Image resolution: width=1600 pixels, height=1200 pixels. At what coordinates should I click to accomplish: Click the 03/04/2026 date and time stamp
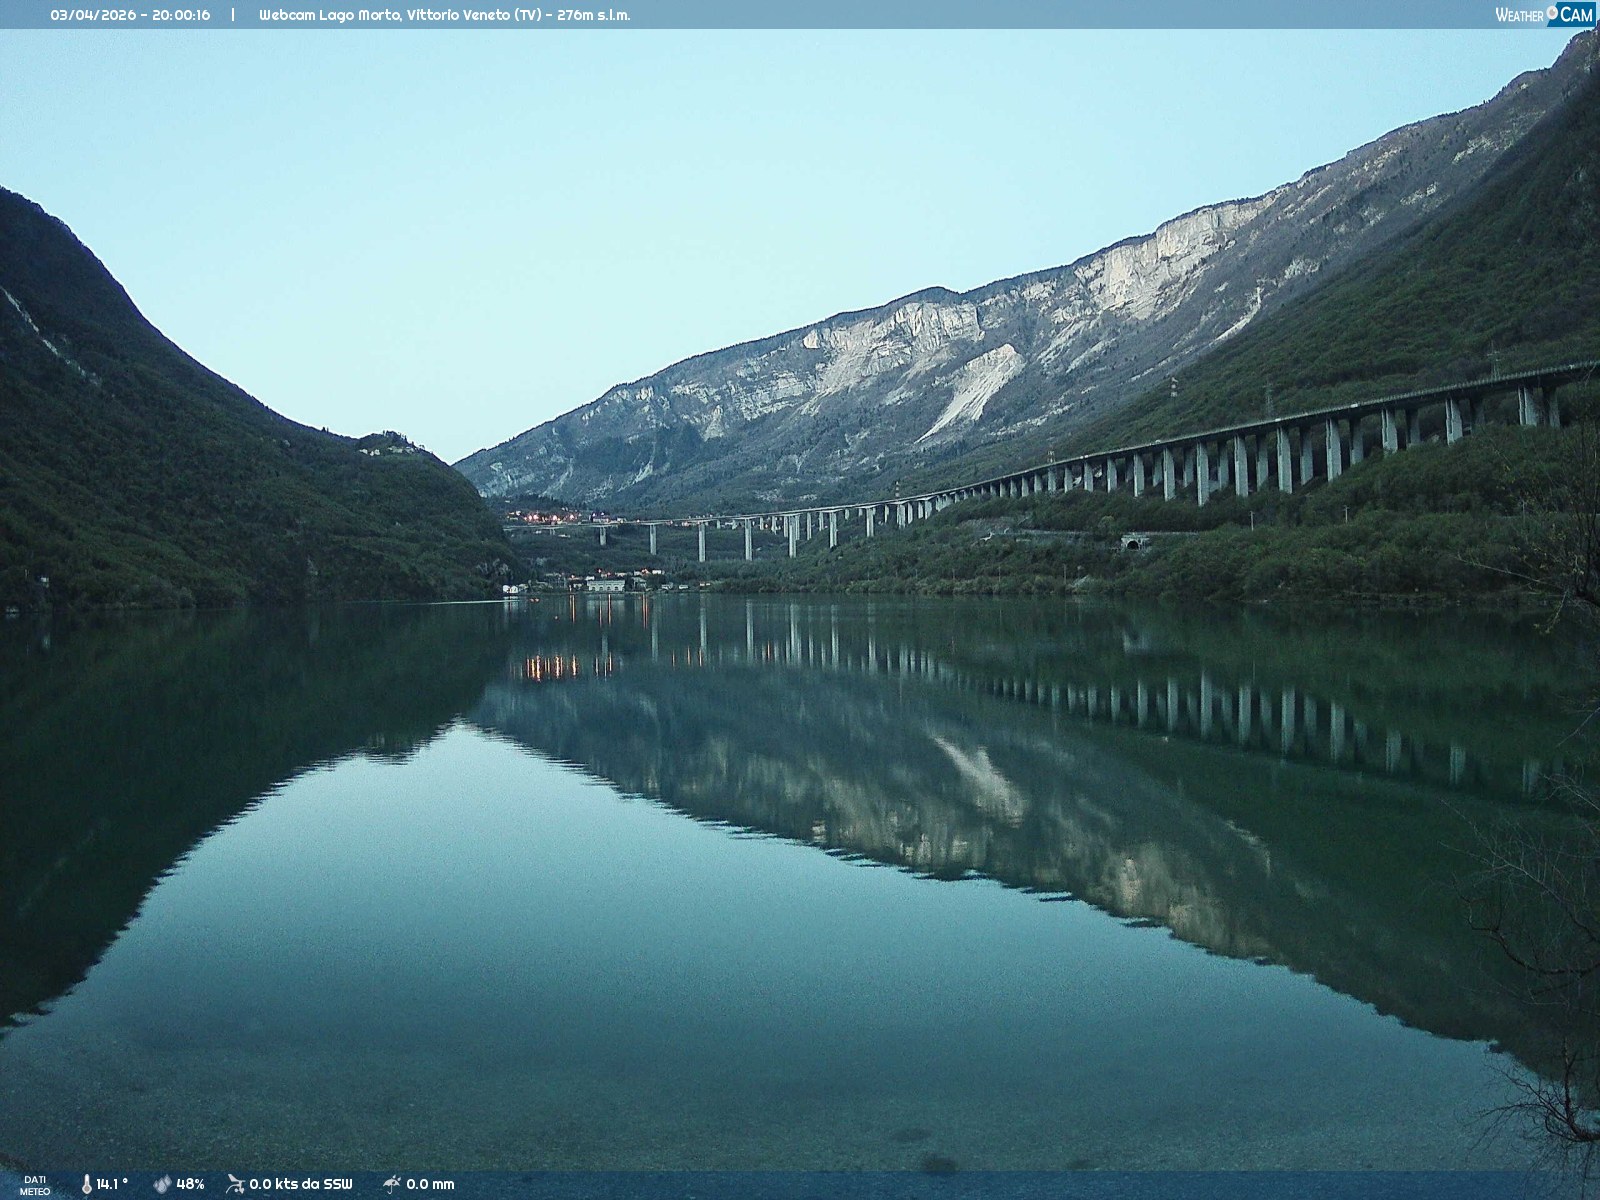tap(130, 15)
